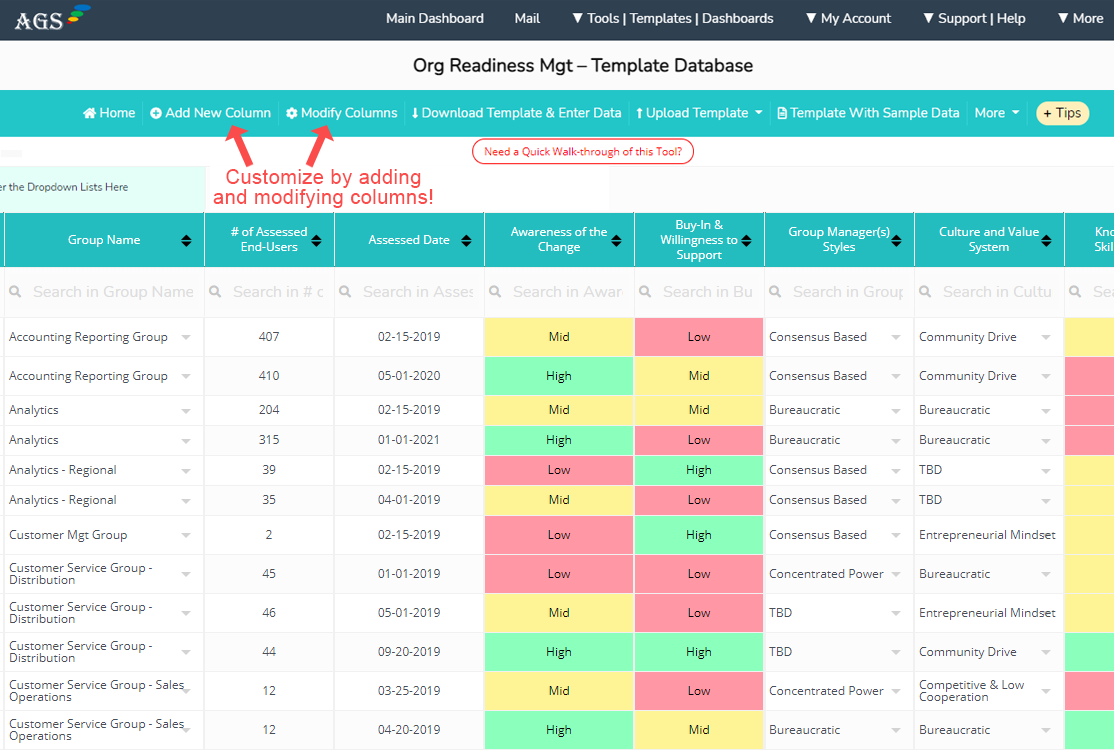This screenshot has width=1114, height=750.
Task: Open Main Dashboard
Action: [435, 18]
